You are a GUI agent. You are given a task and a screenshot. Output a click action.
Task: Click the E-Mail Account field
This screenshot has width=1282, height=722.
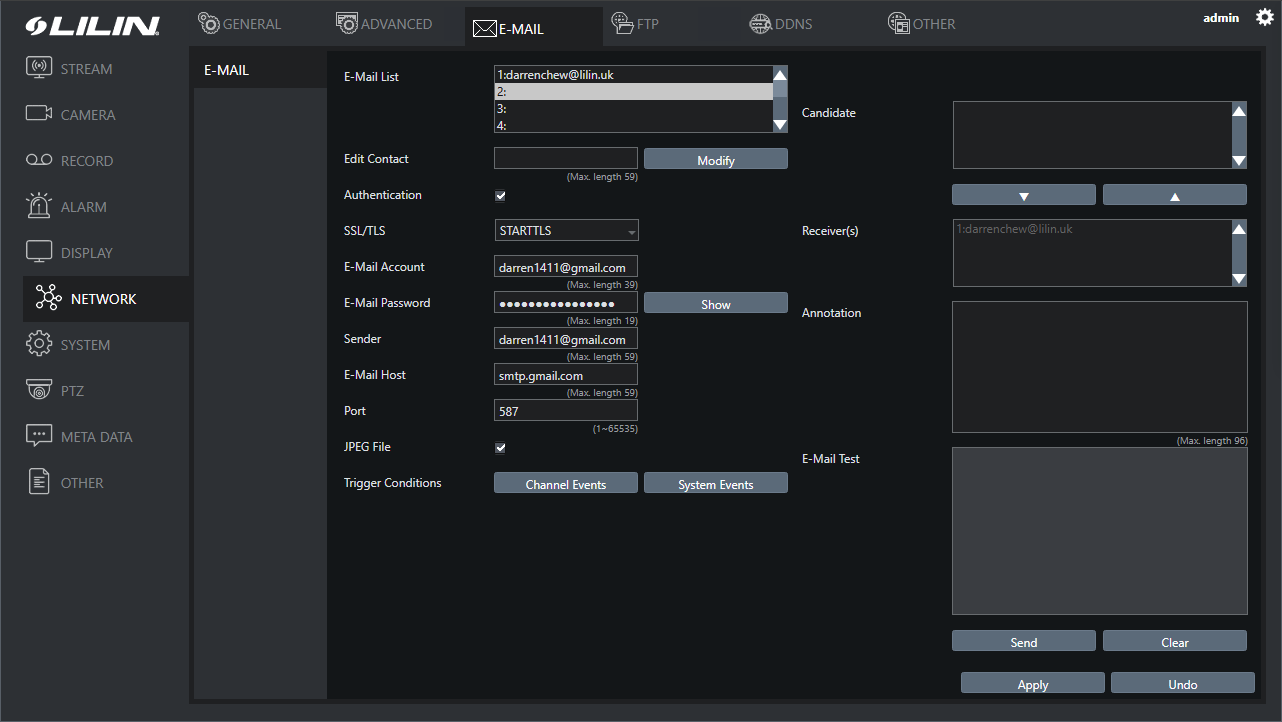point(566,266)
